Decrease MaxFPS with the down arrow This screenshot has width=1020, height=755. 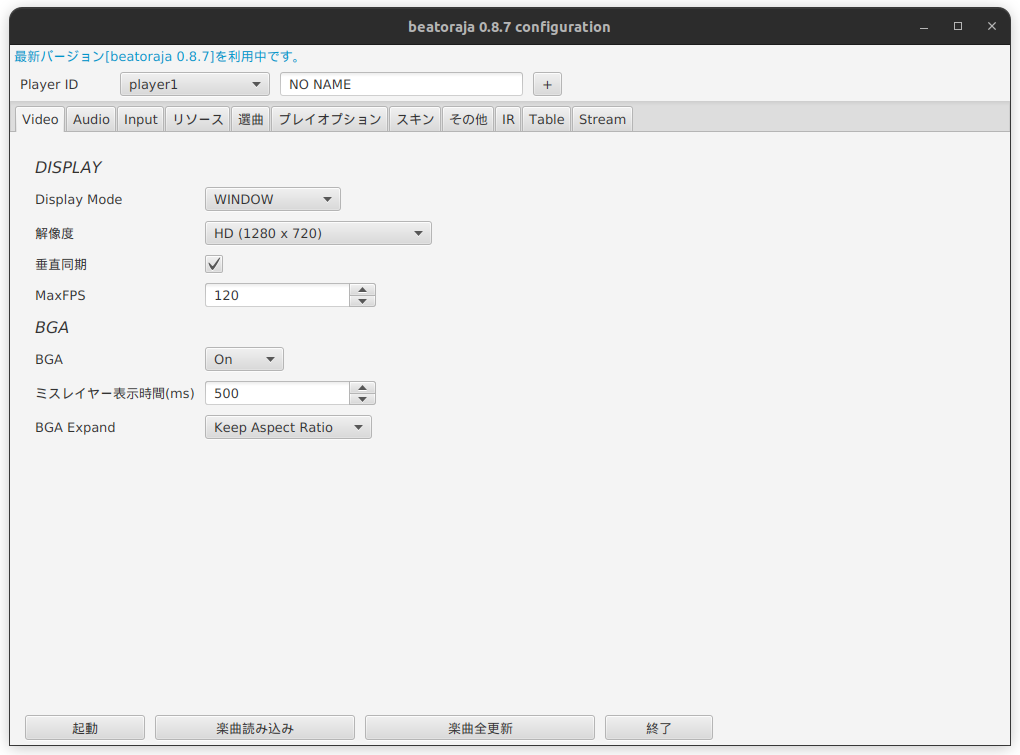[363, 301]
